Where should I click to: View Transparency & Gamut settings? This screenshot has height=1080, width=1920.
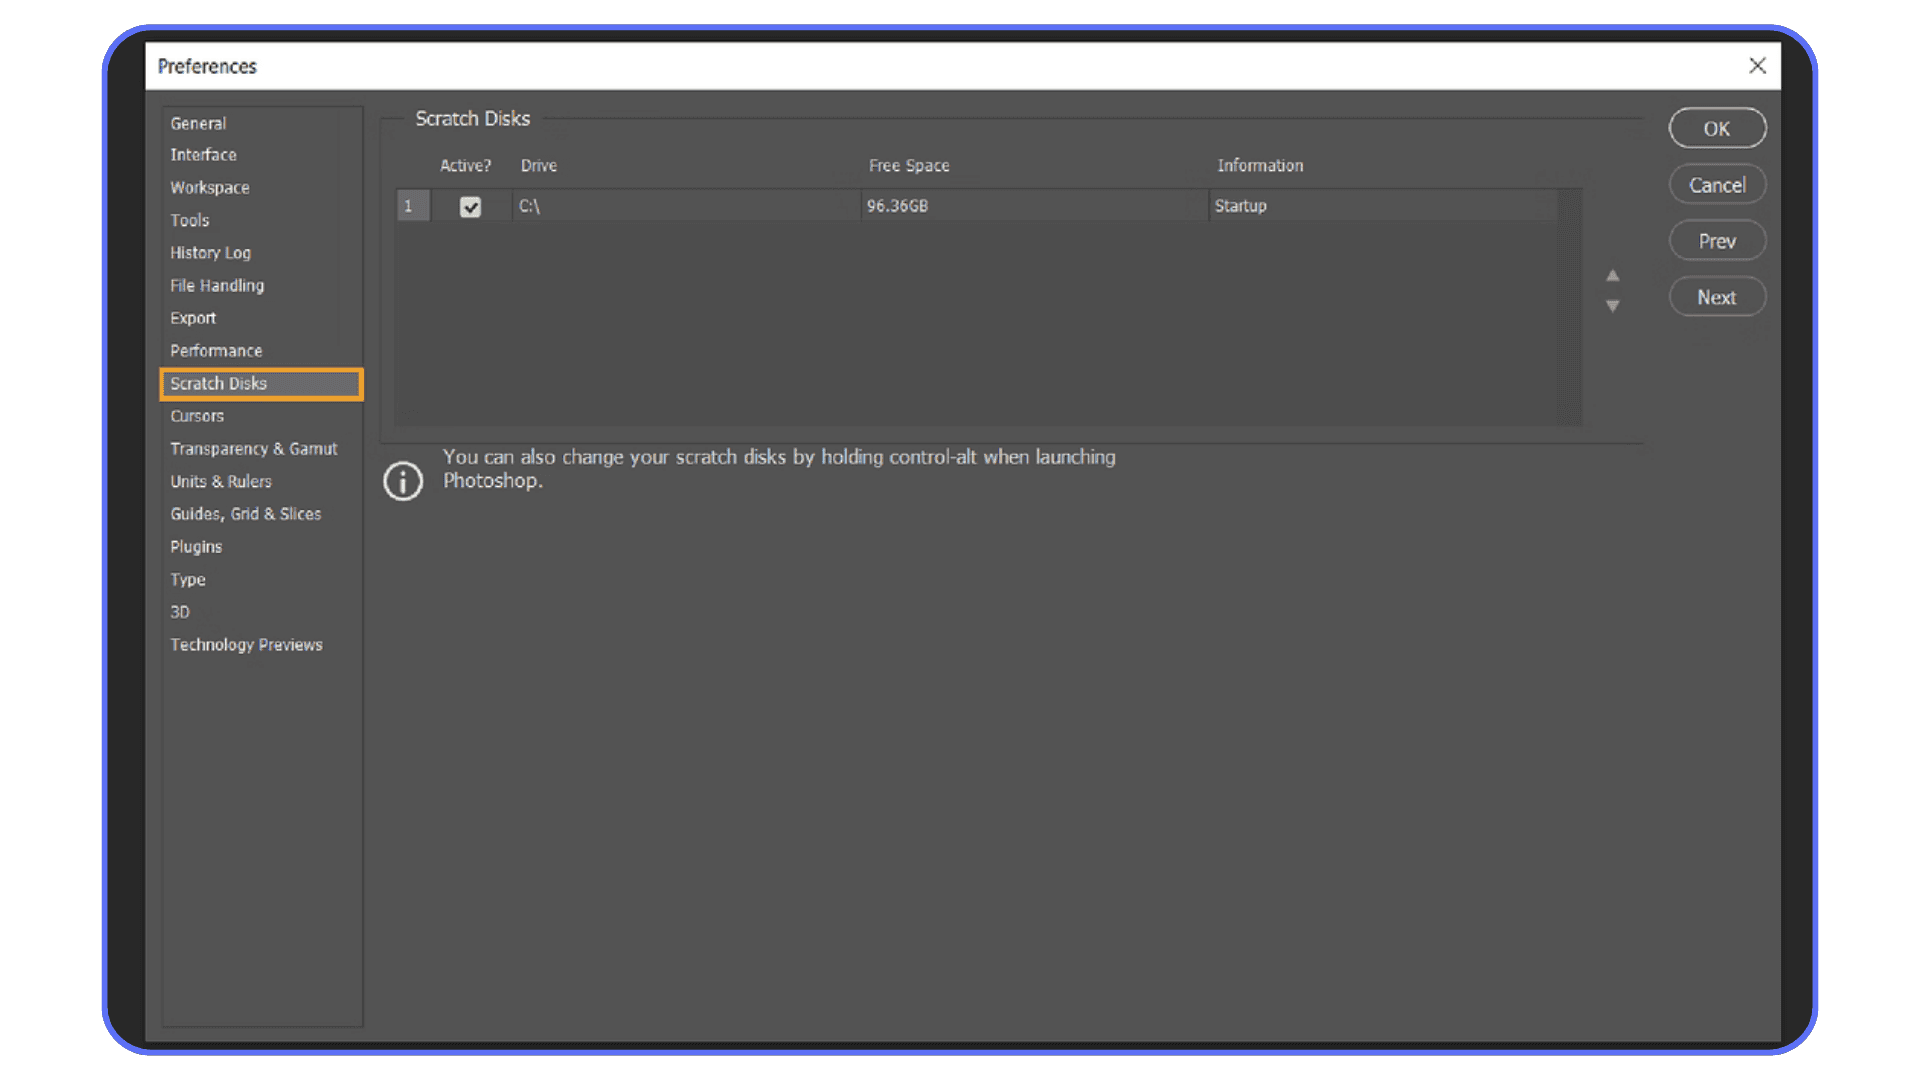point(254,448)
